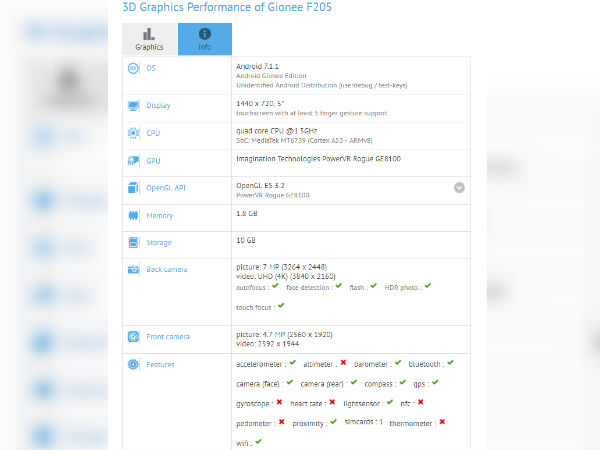The image size is (600, 450).
Task: Click the touch focus check mark
Action: [x=281, y=305]
